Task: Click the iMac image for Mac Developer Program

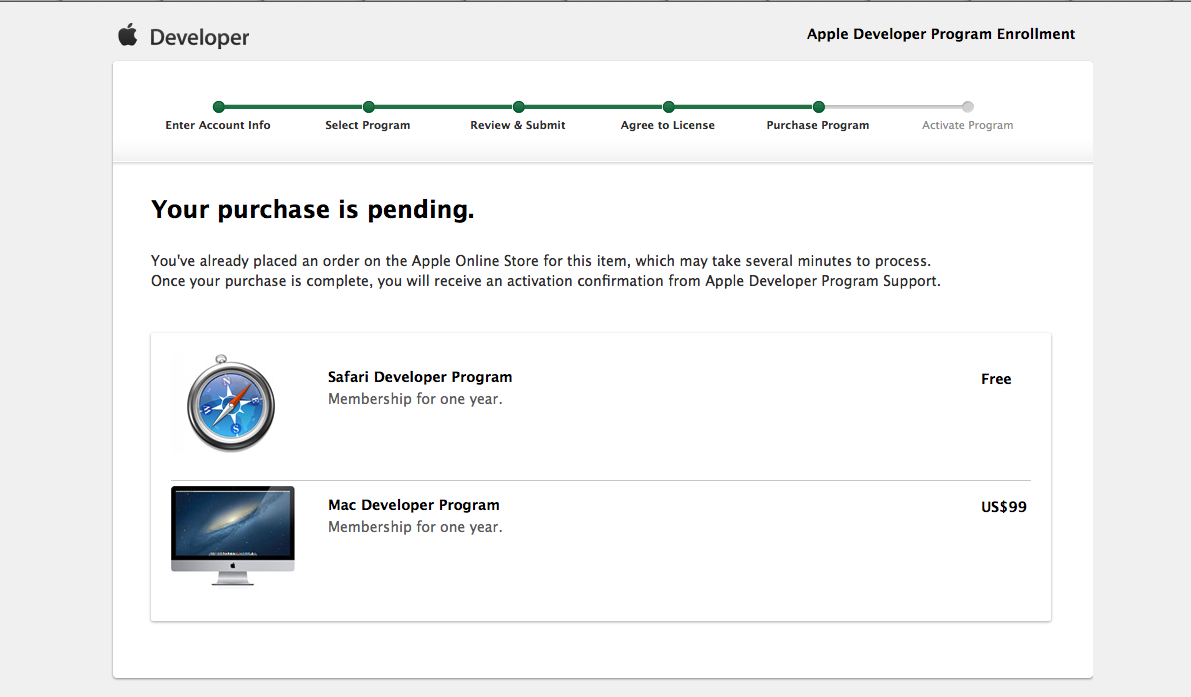Action: [x=232, y=536]
